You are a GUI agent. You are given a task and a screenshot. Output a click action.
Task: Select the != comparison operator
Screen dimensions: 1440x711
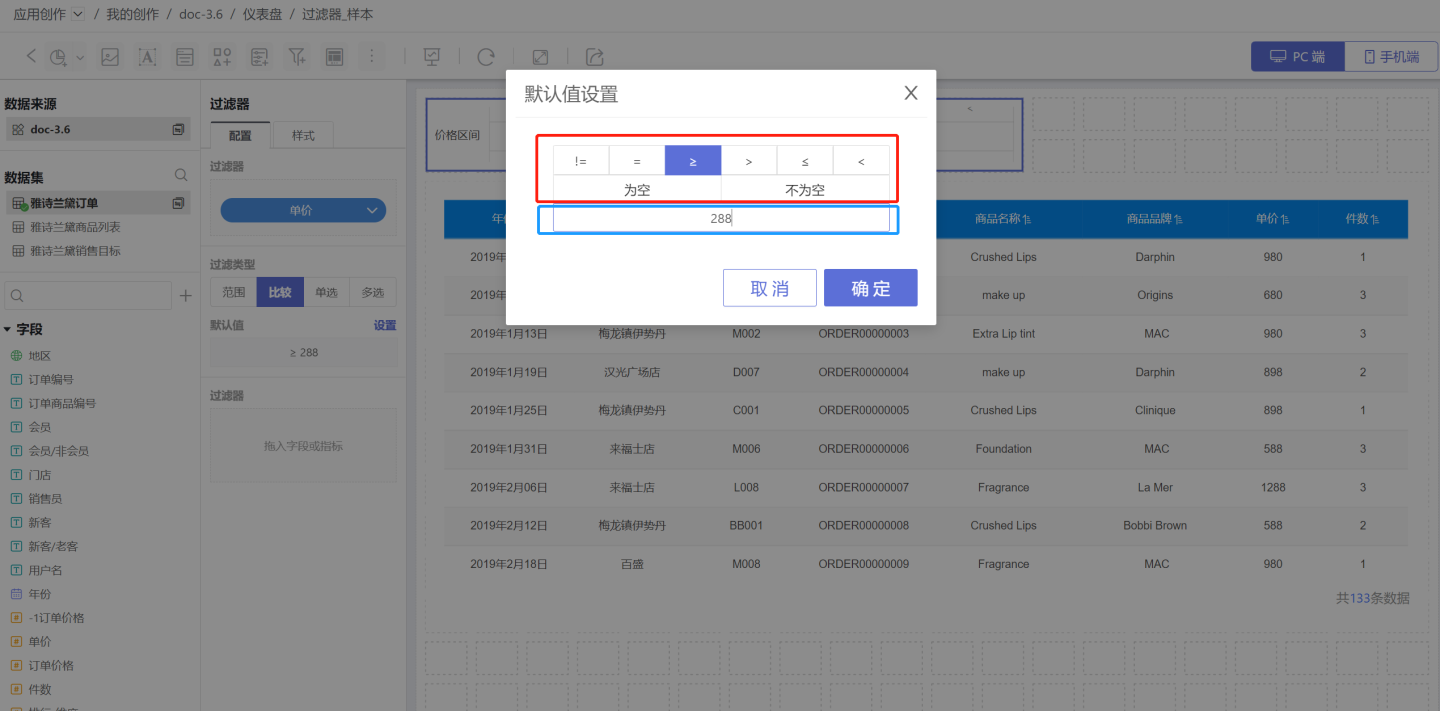point(581,161)
